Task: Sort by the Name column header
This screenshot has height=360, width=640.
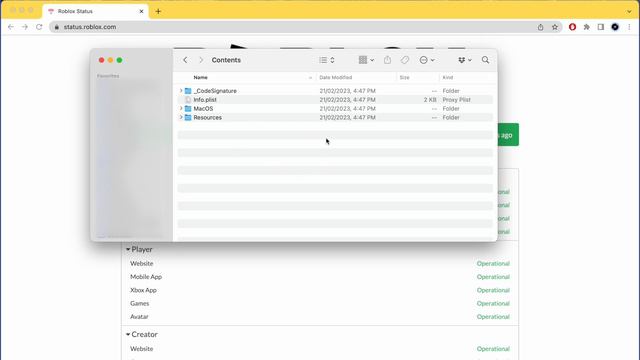Action: (x=200, y=77)
